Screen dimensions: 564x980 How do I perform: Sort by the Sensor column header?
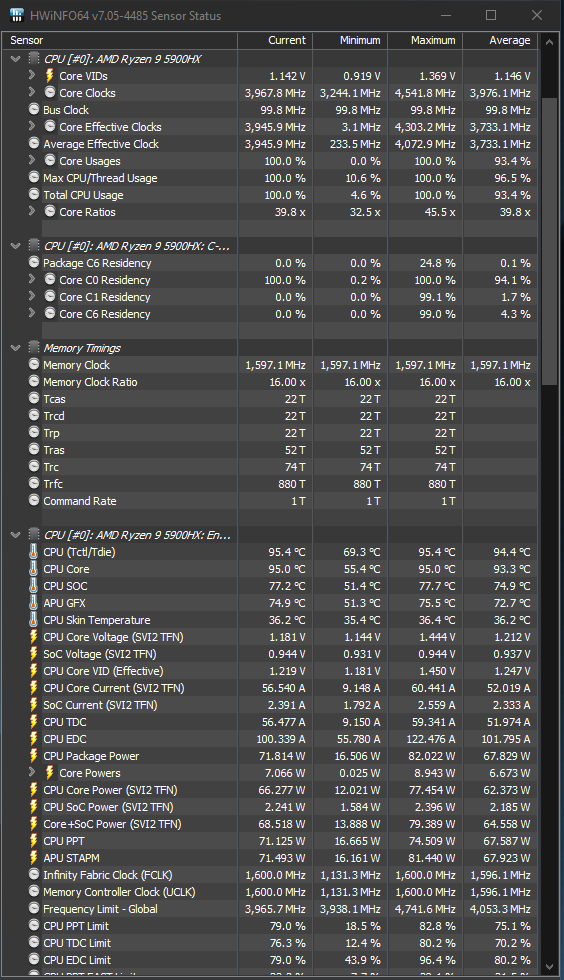pos(120,40)
